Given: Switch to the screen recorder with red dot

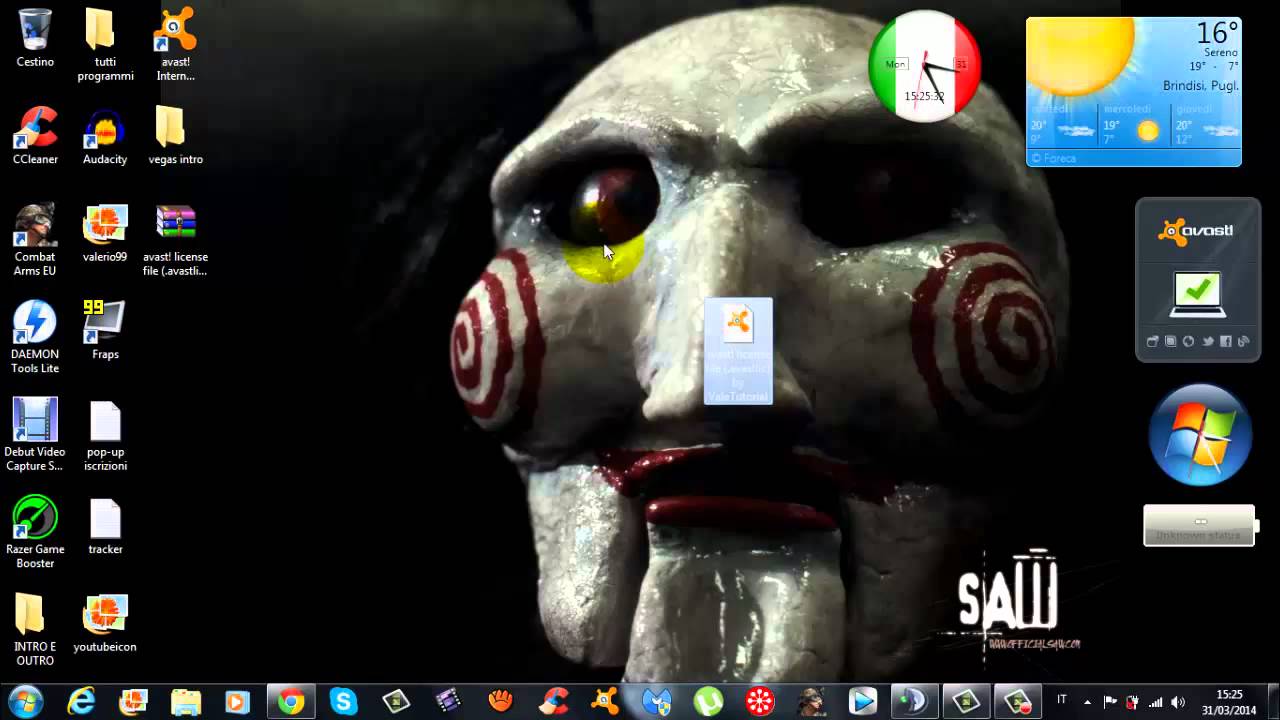Looking at the screenshot, I should (1018, 702).
